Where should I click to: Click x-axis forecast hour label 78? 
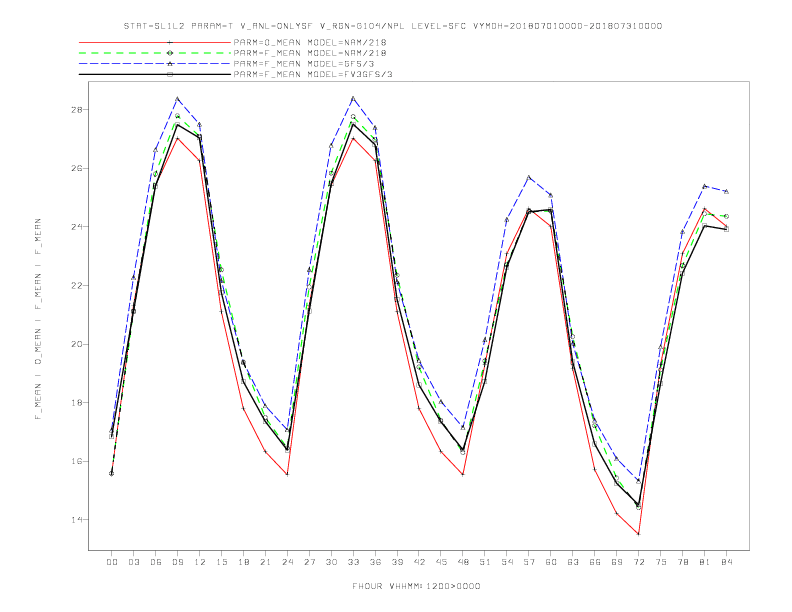[683, 562]
